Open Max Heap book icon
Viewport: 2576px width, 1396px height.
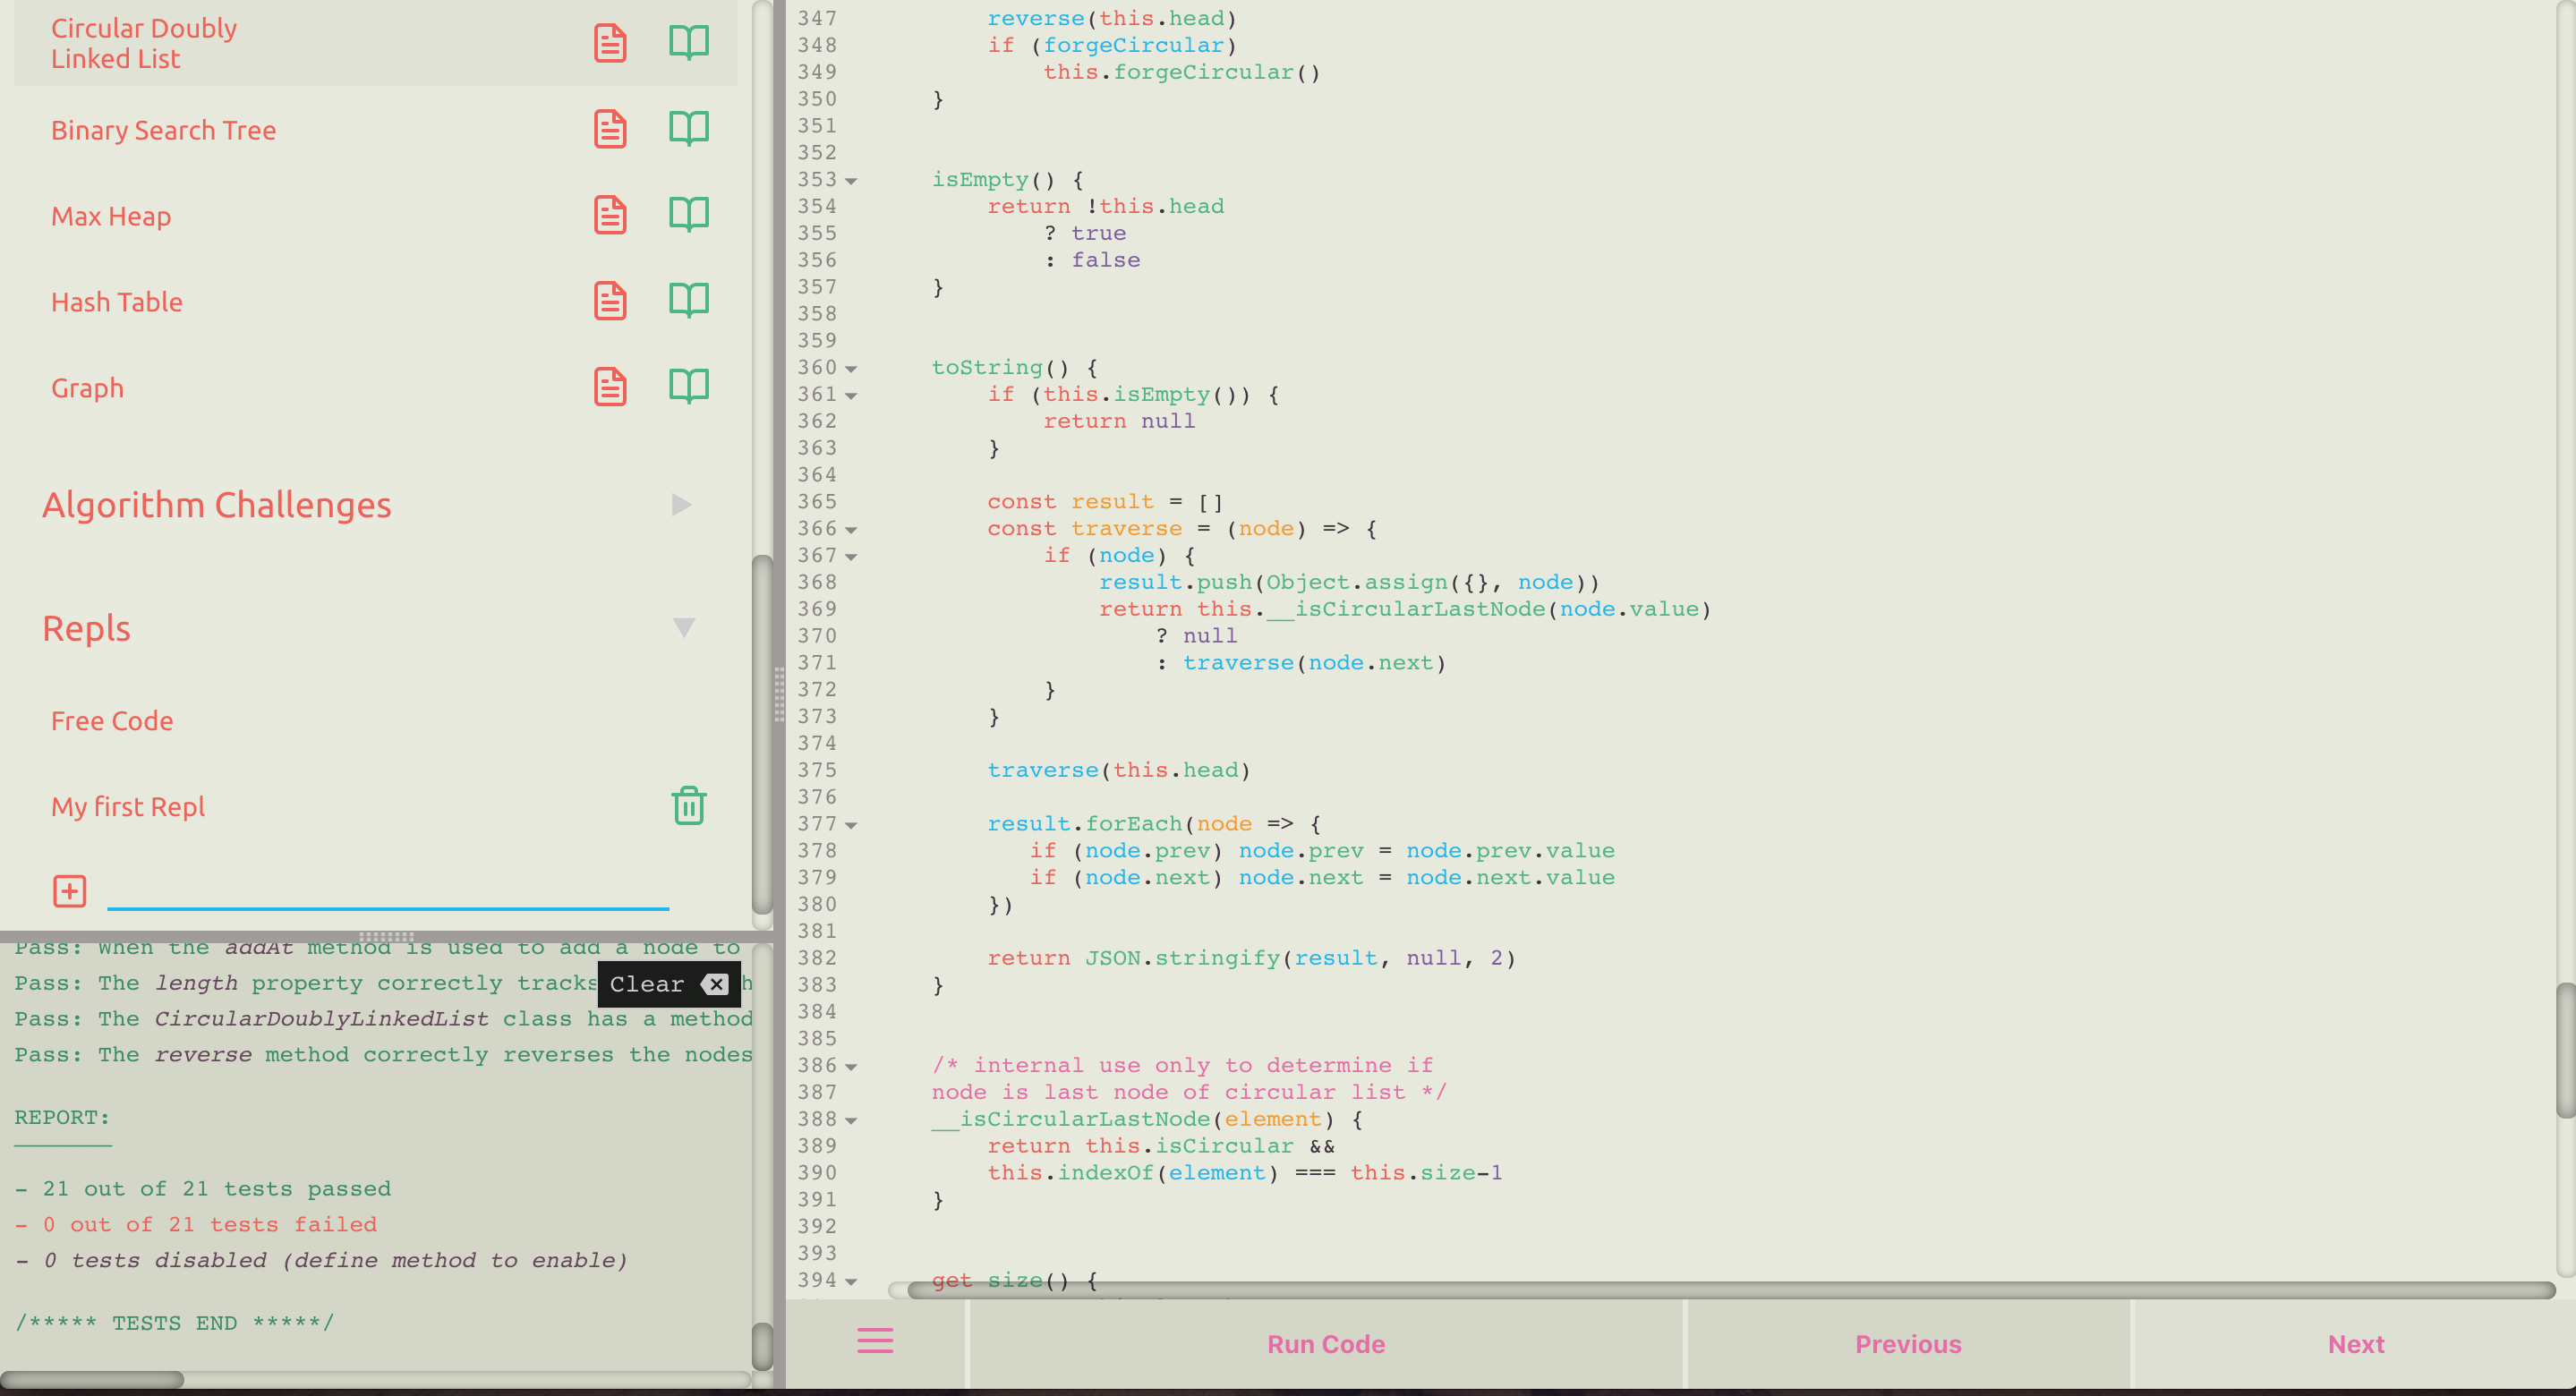[x=689, y=215]
